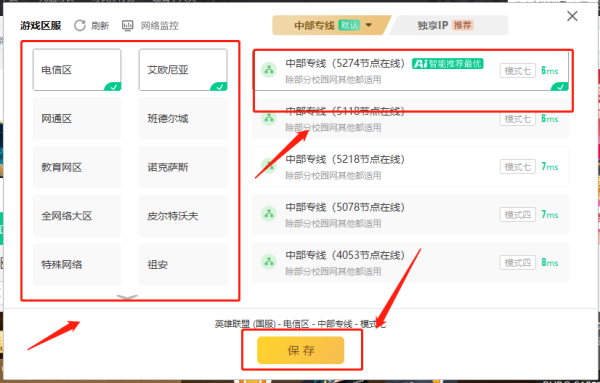Select line 中部专线（5274节点在线）
The image size is (600, 383).
(x=411, y=70)
